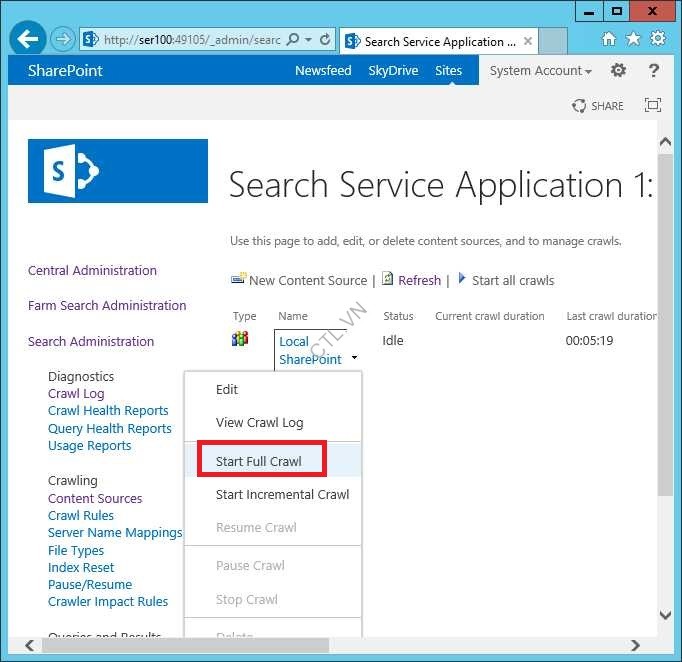Viewport: 682px width, 662px height.
Task: Select Start Incremental Crawl menu entry
Action: [x=282, y=495]
